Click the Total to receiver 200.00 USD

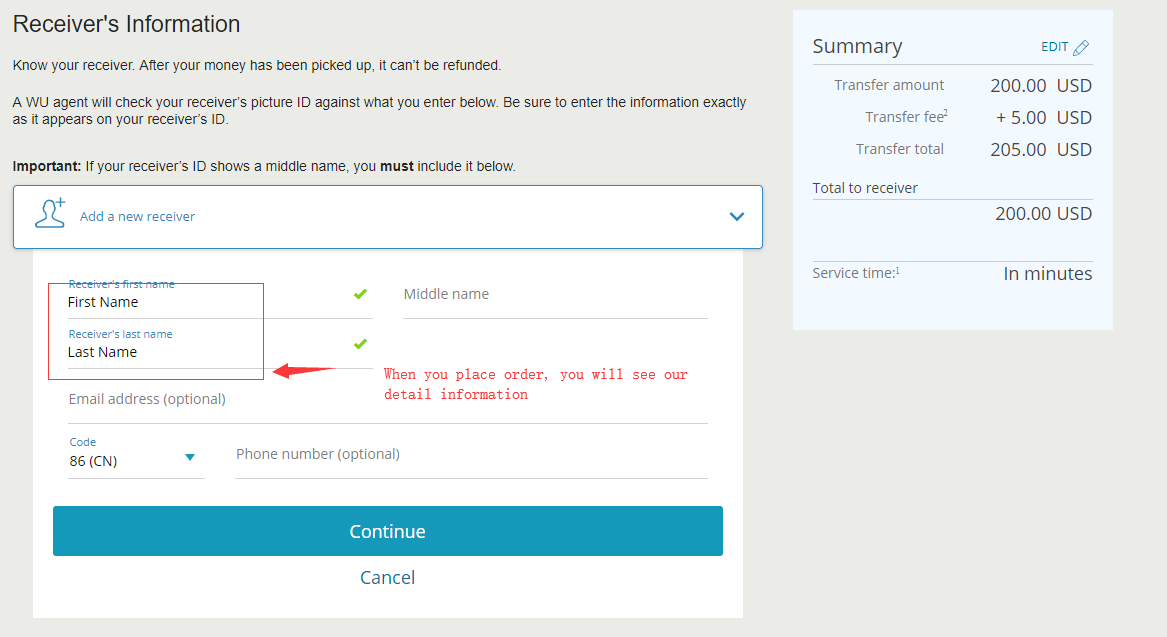(1043, 214)
